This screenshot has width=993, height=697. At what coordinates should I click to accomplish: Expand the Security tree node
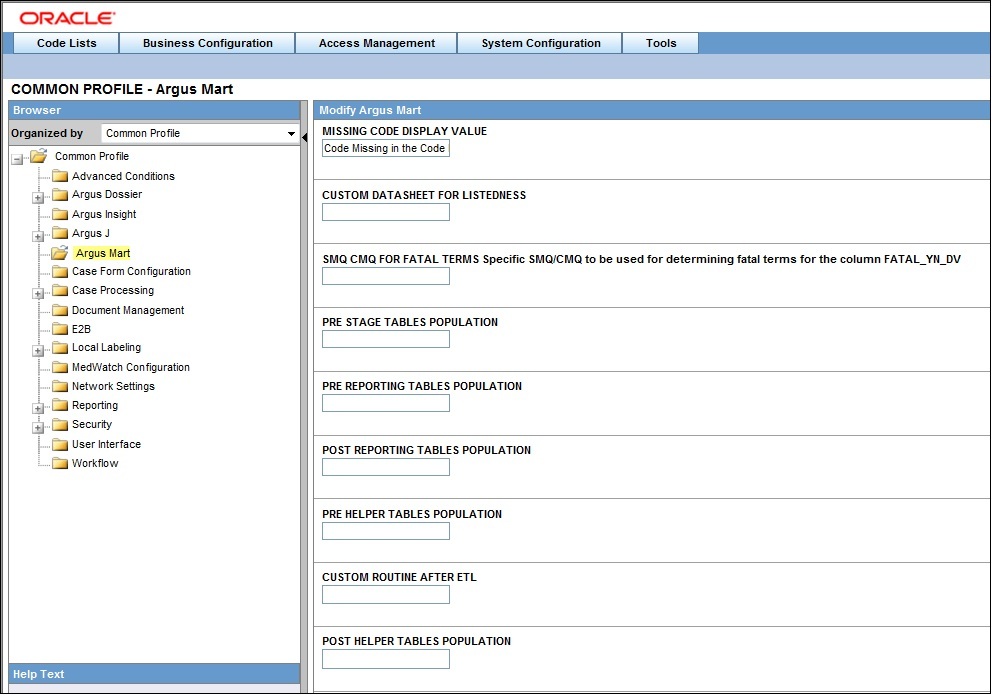pyautogui.click(x=38, y=428)
